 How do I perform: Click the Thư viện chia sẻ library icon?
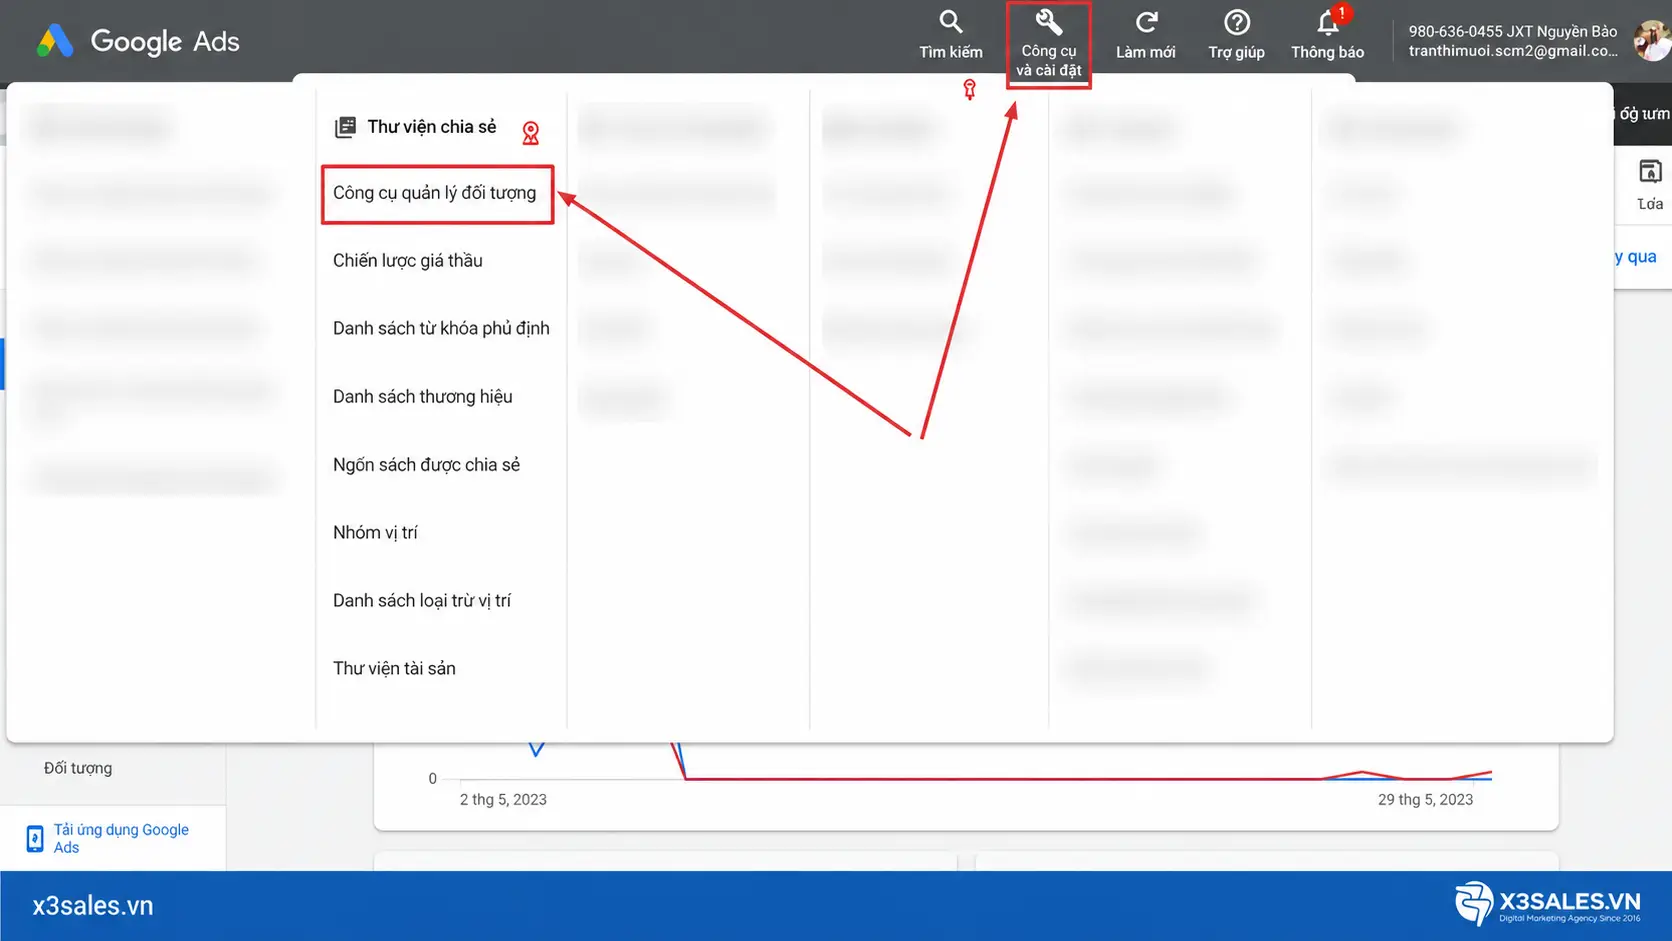point(345,127)
